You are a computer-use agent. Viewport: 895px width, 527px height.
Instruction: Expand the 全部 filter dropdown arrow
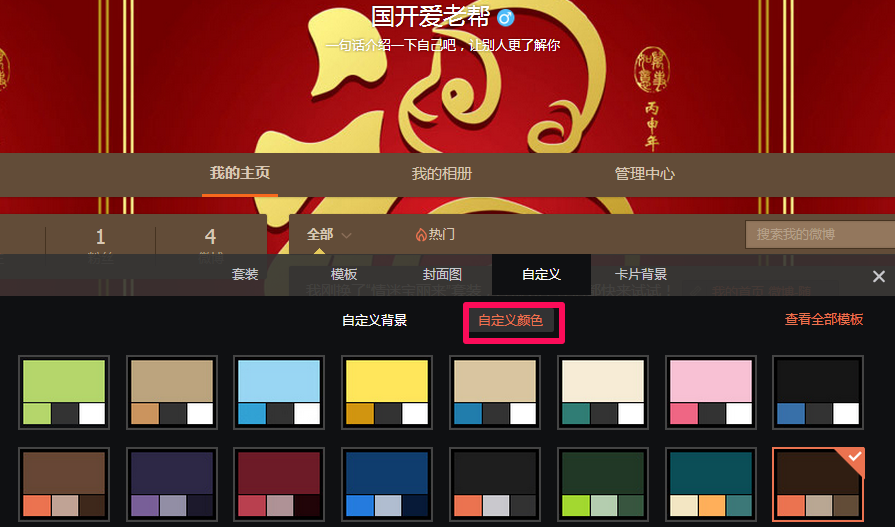(x=347, y=235)
